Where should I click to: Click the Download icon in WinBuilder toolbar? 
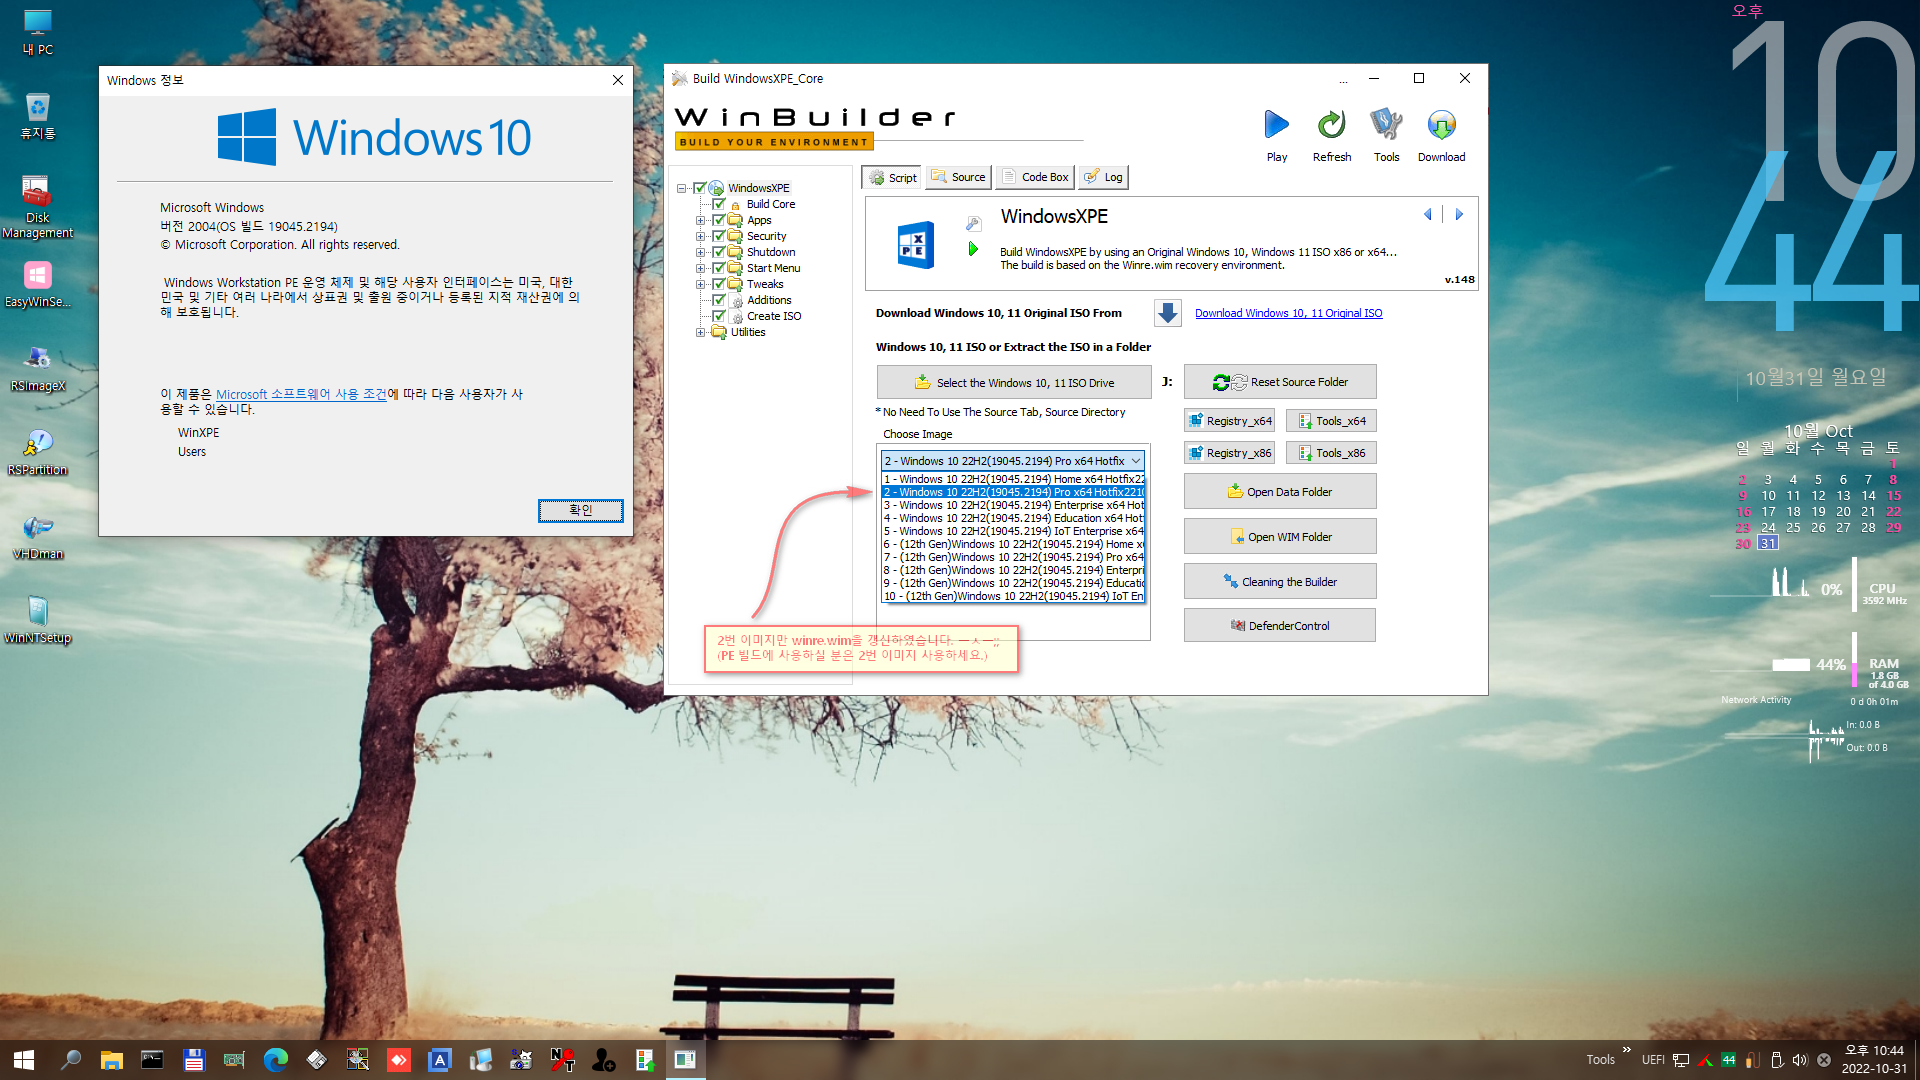(1441, 125)
